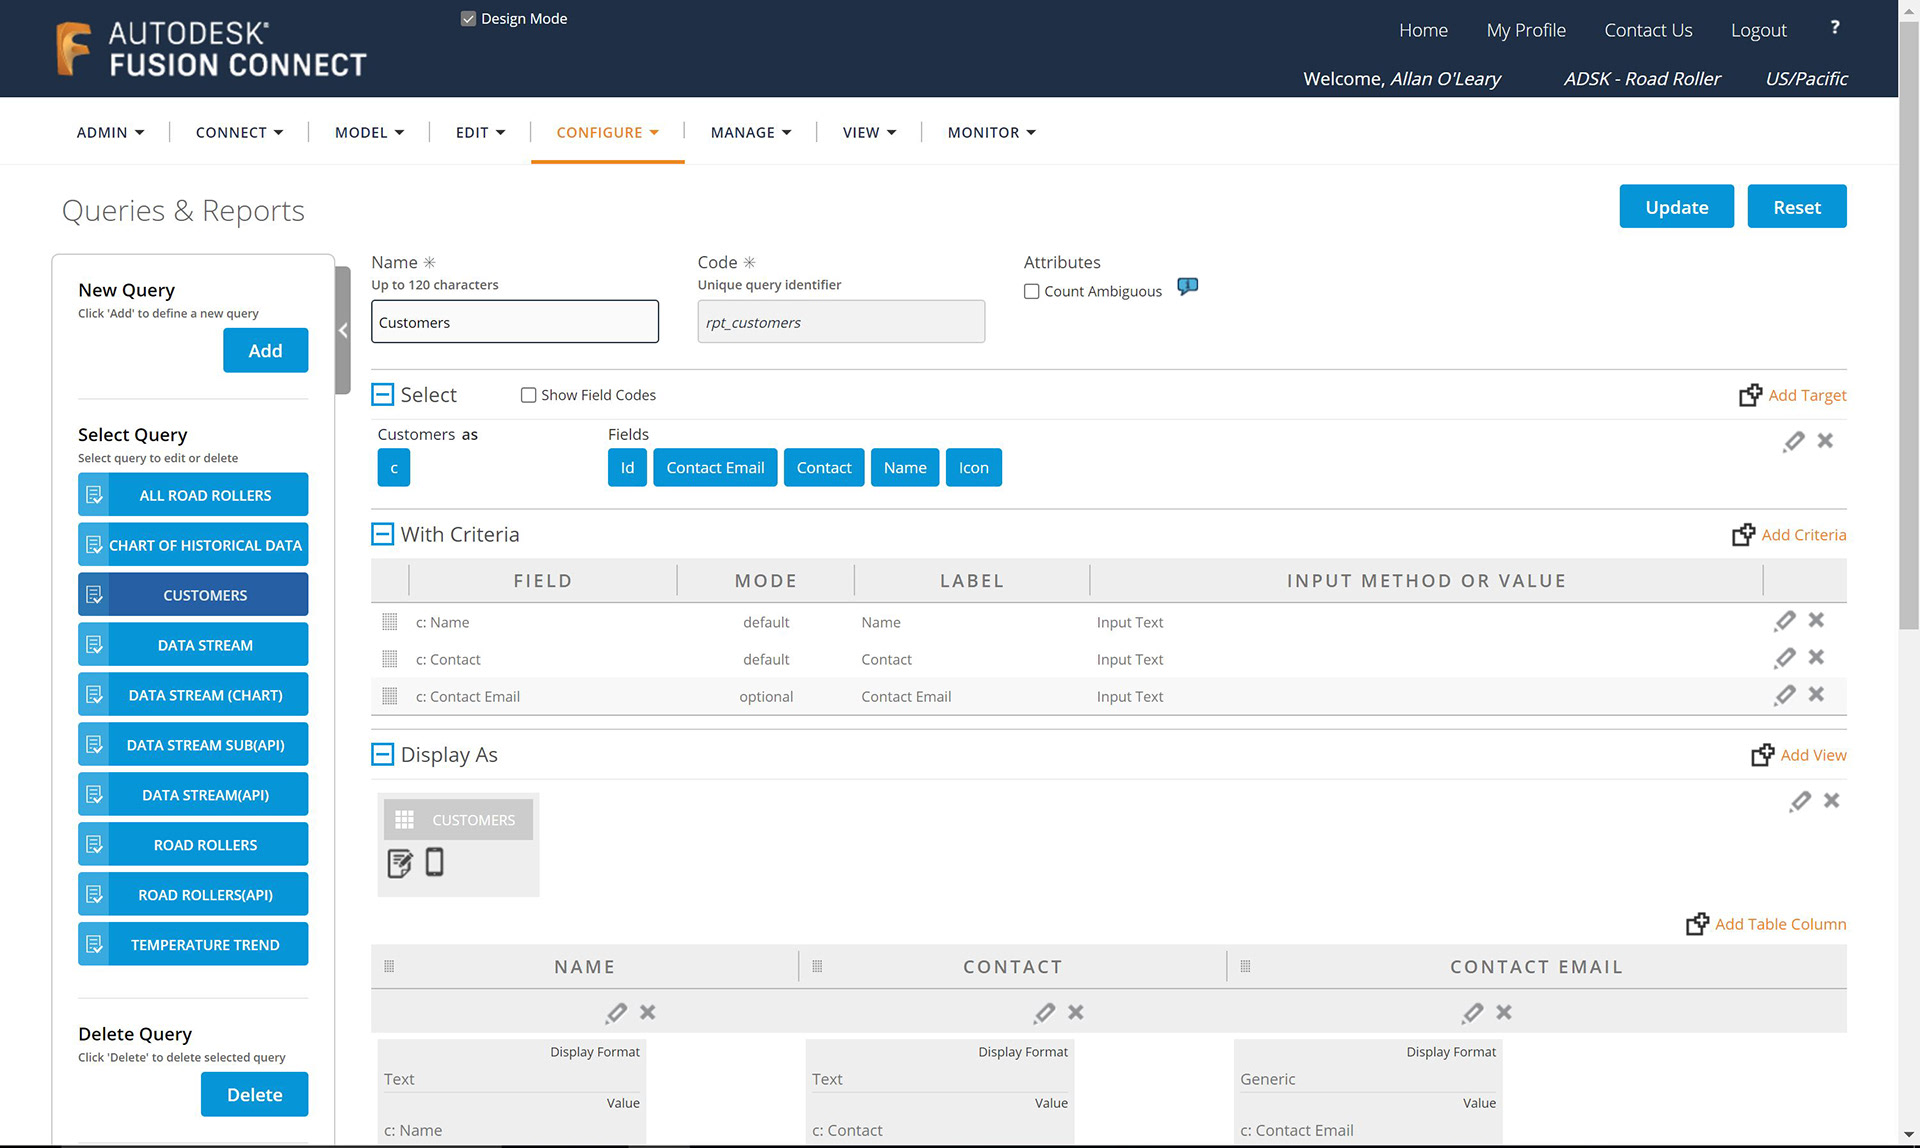
Task: Click the Count Ambiguous help speech bubble
Action: pos(1187,287)
